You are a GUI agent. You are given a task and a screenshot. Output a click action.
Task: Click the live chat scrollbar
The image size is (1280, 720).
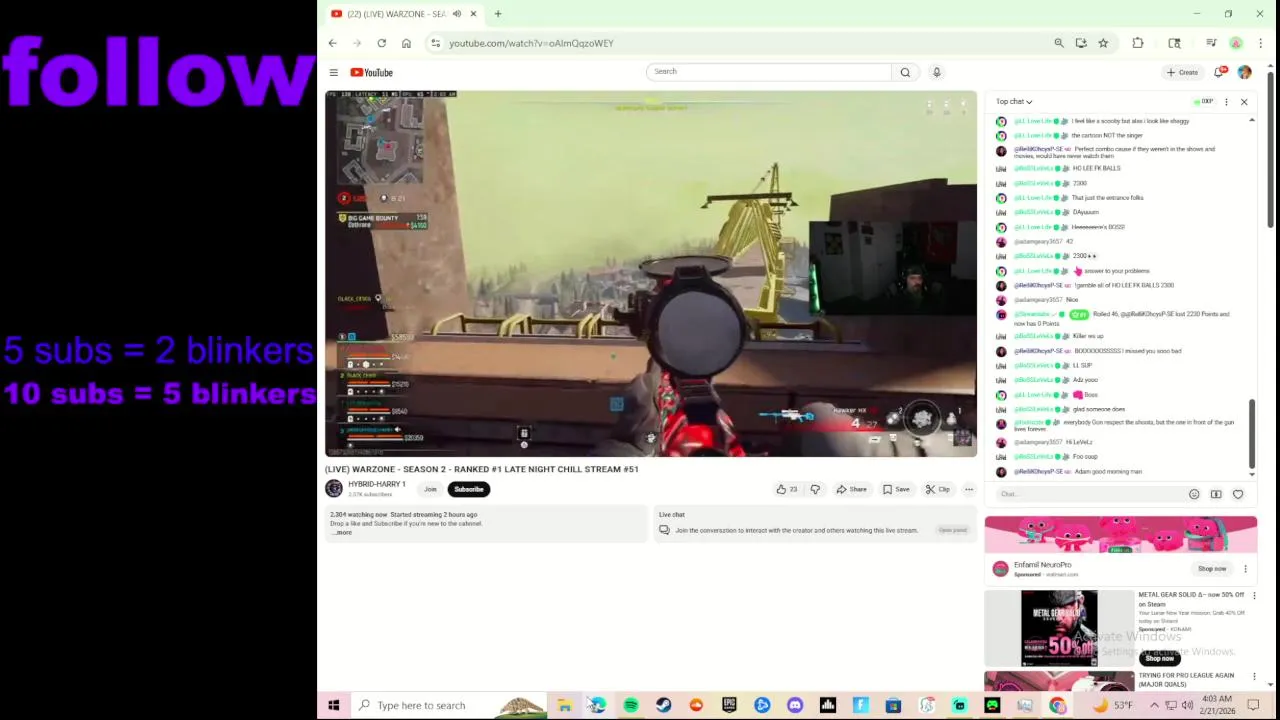(1252, 433)
